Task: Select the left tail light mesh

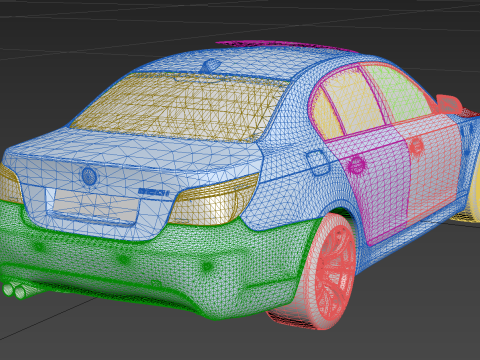Action: [x=10, y=185]
